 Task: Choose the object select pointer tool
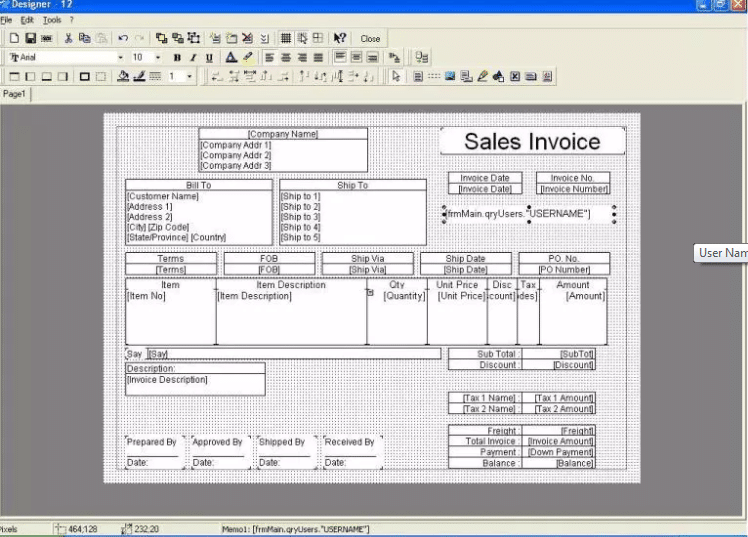click(395, 76)
